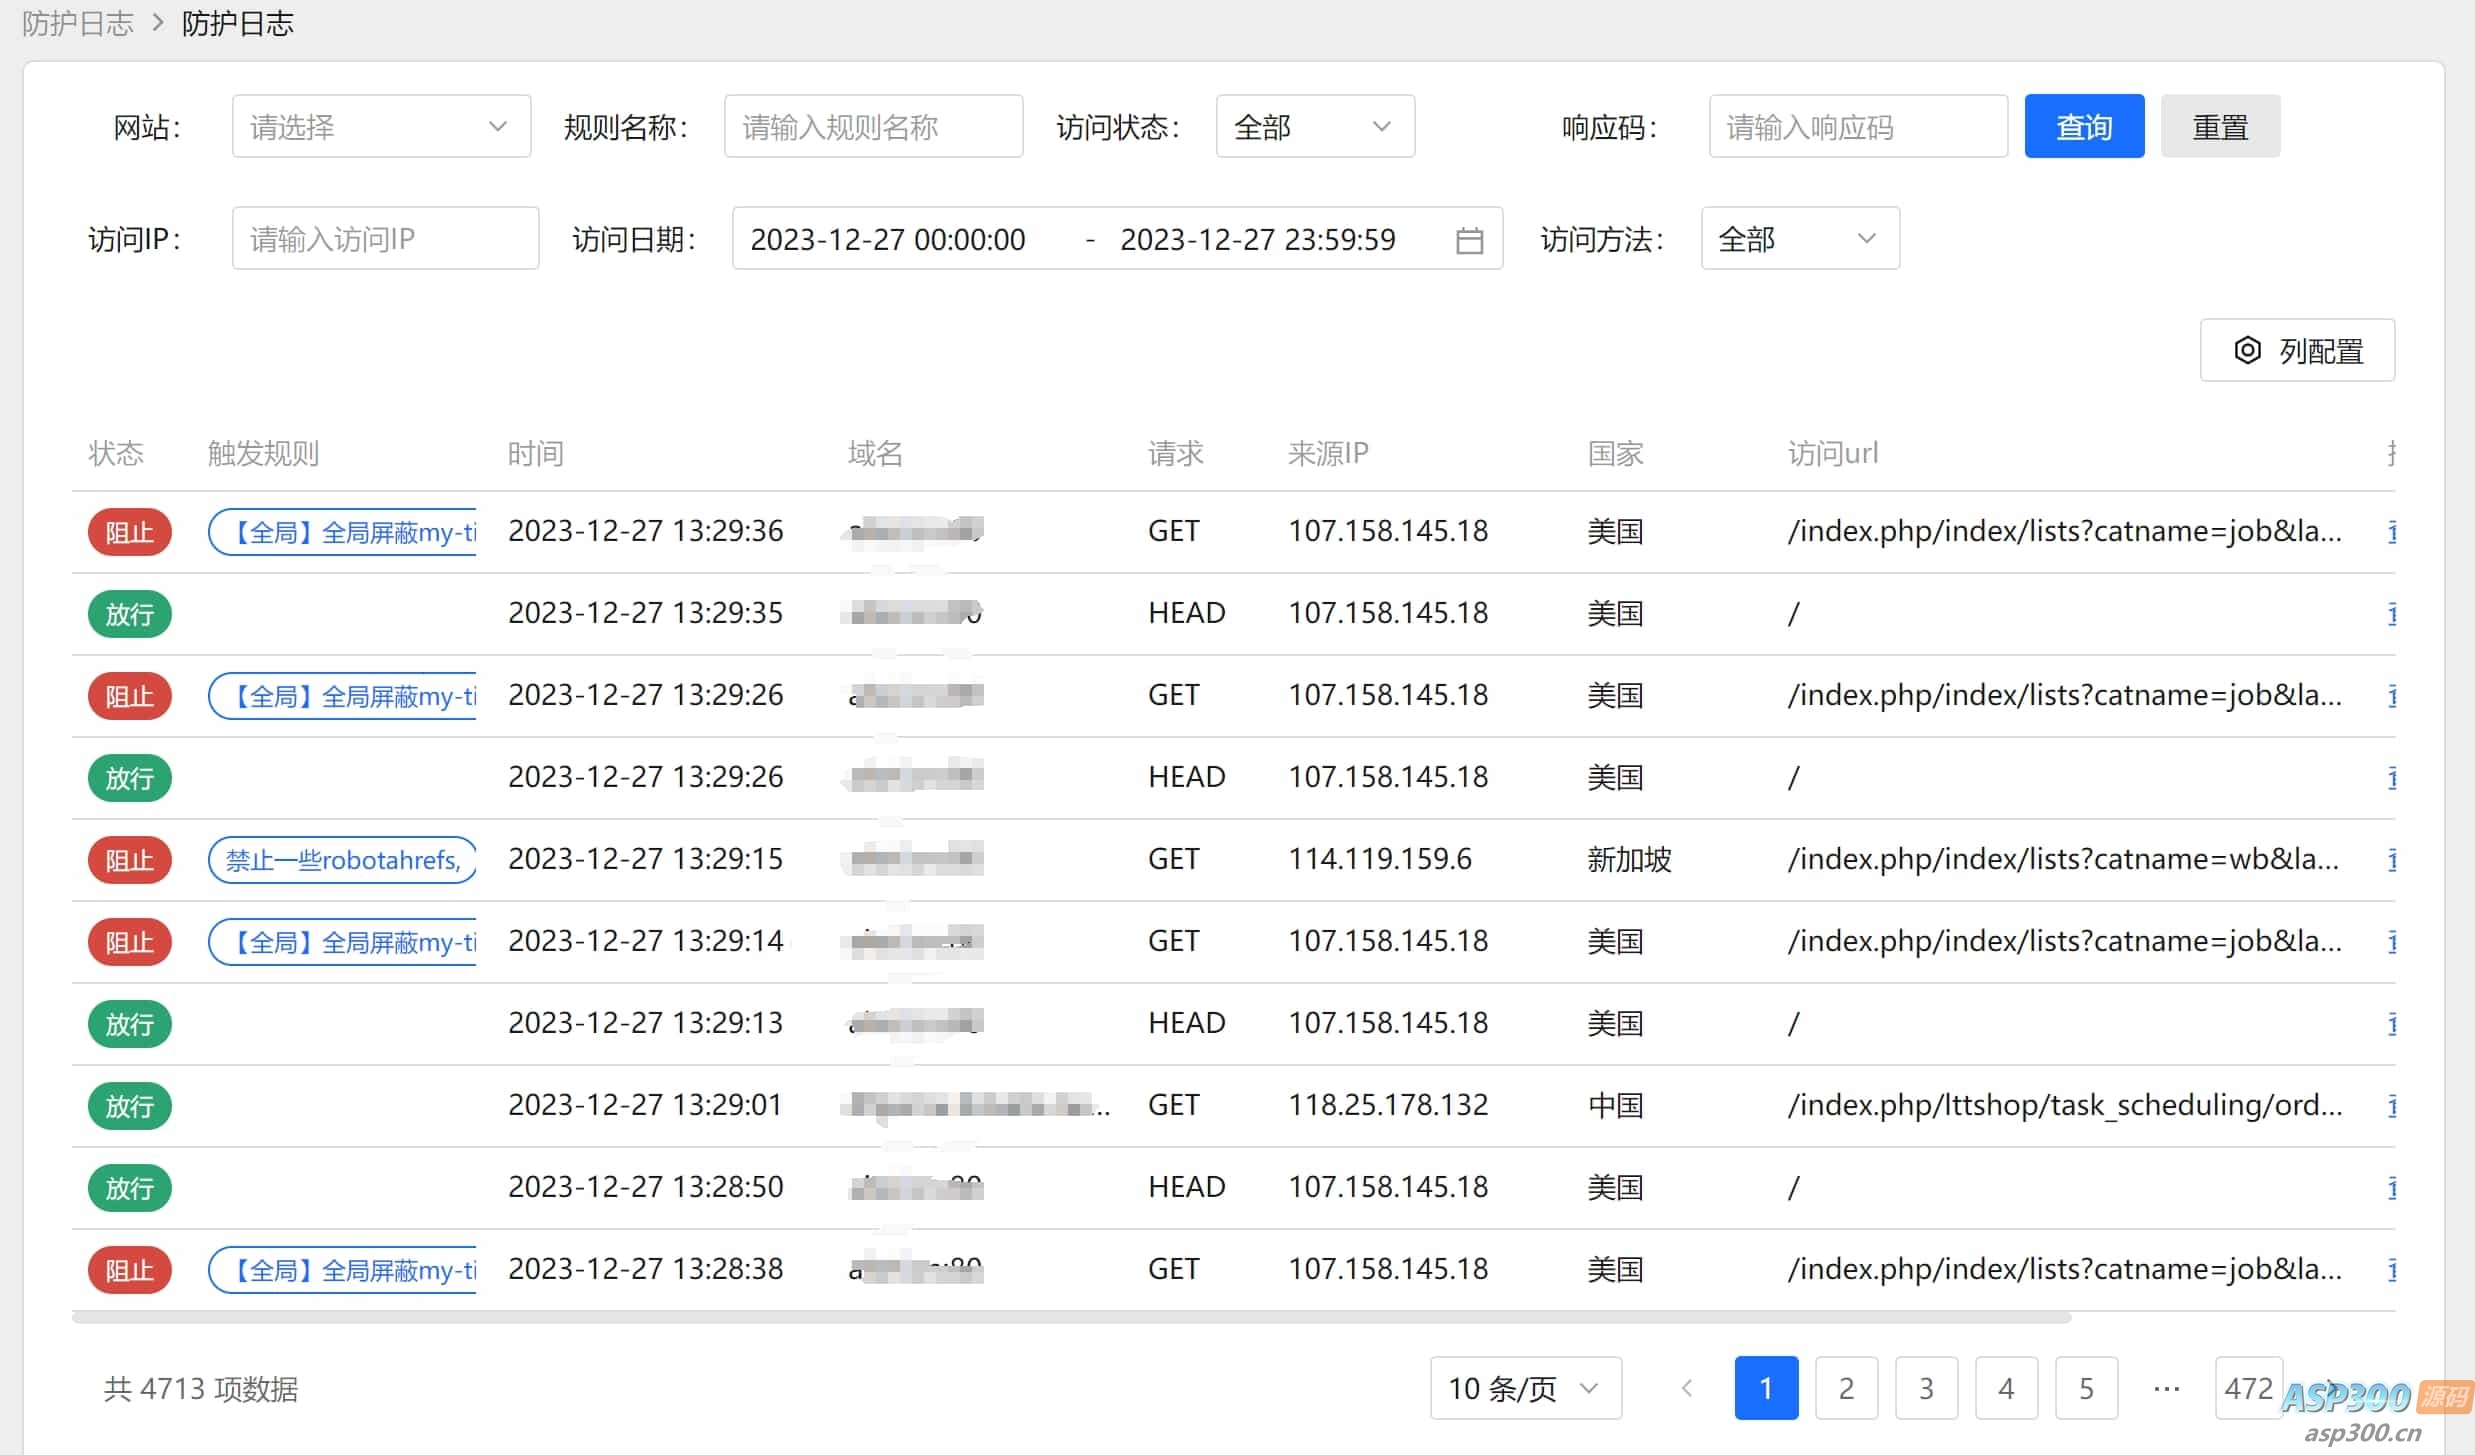Image resolution: width=2475 pixels, height=1455 pixels.
Task: Open the 访问状态 status dropdown
Action: tap(1314, 126)
